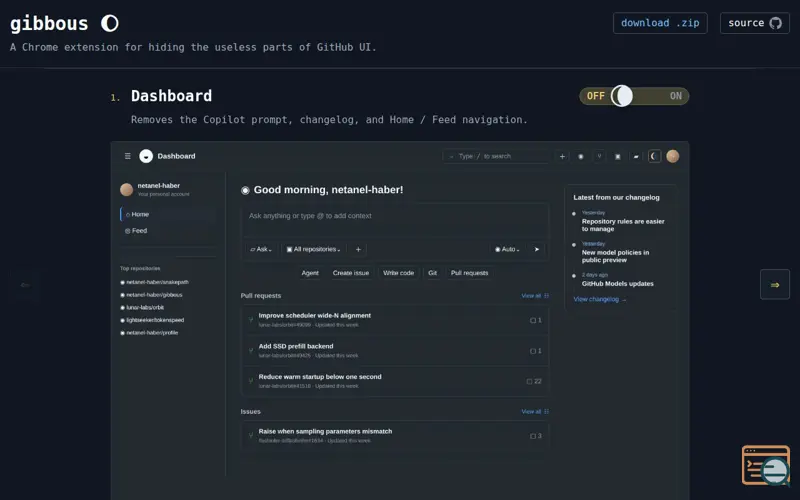Open the user avatar menu in header
This screenshot has height=500, width=800.
(x=672, y=156)
